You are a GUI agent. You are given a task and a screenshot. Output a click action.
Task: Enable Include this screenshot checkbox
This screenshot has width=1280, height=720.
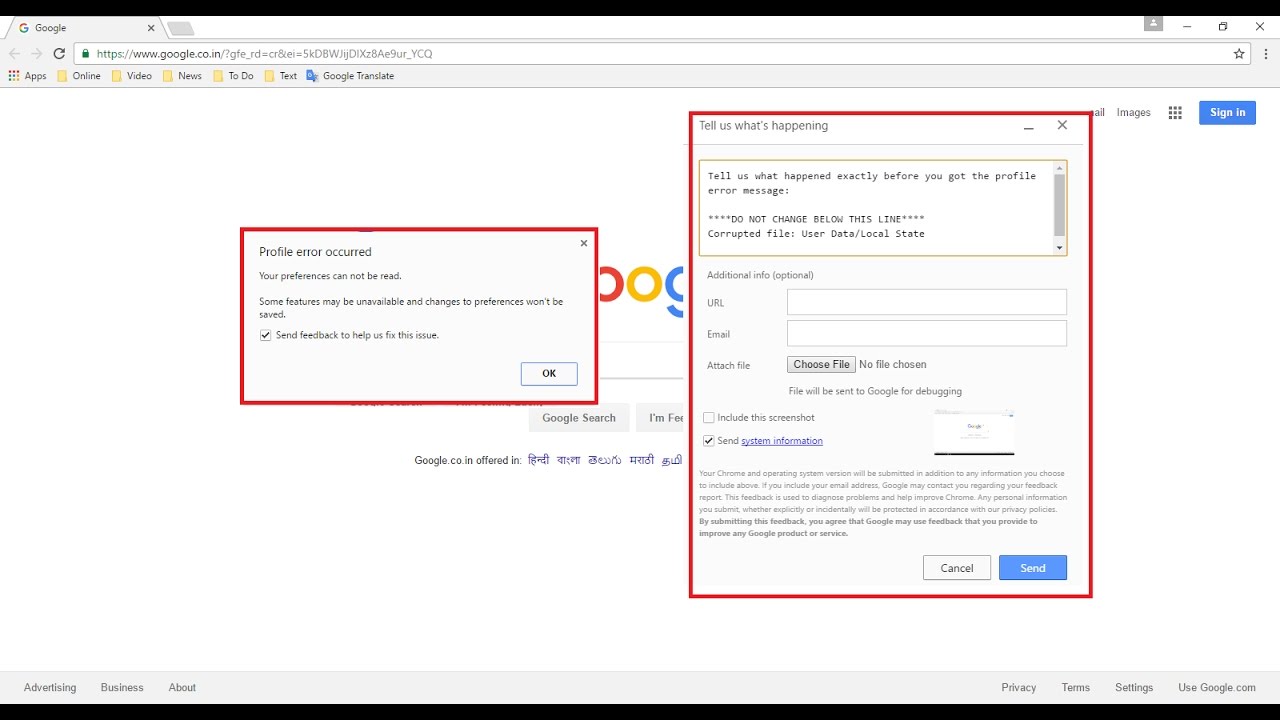tap(708, 418)
